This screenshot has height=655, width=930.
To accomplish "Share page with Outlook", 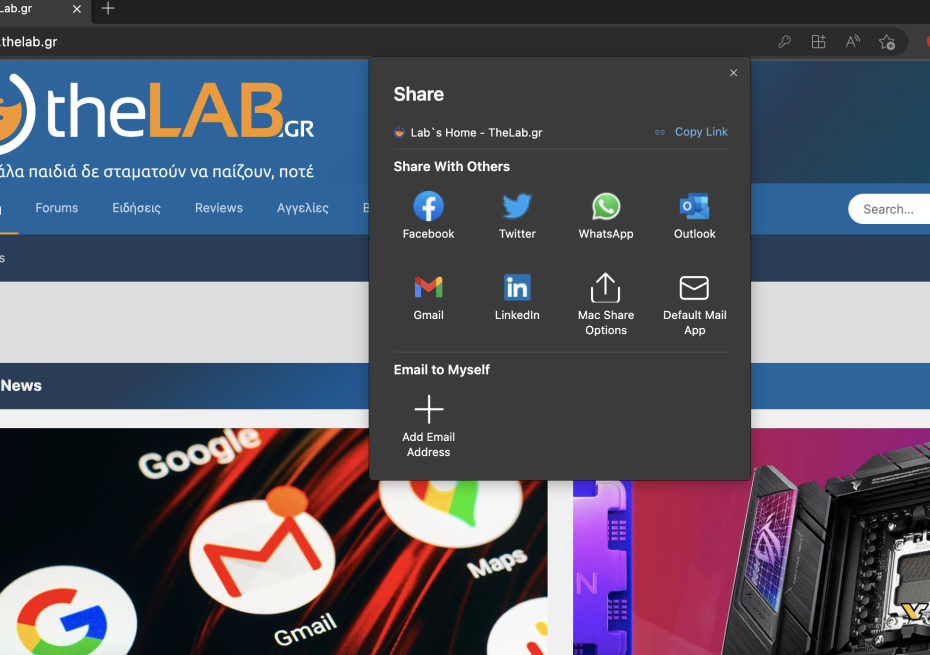I will point(694,215).
